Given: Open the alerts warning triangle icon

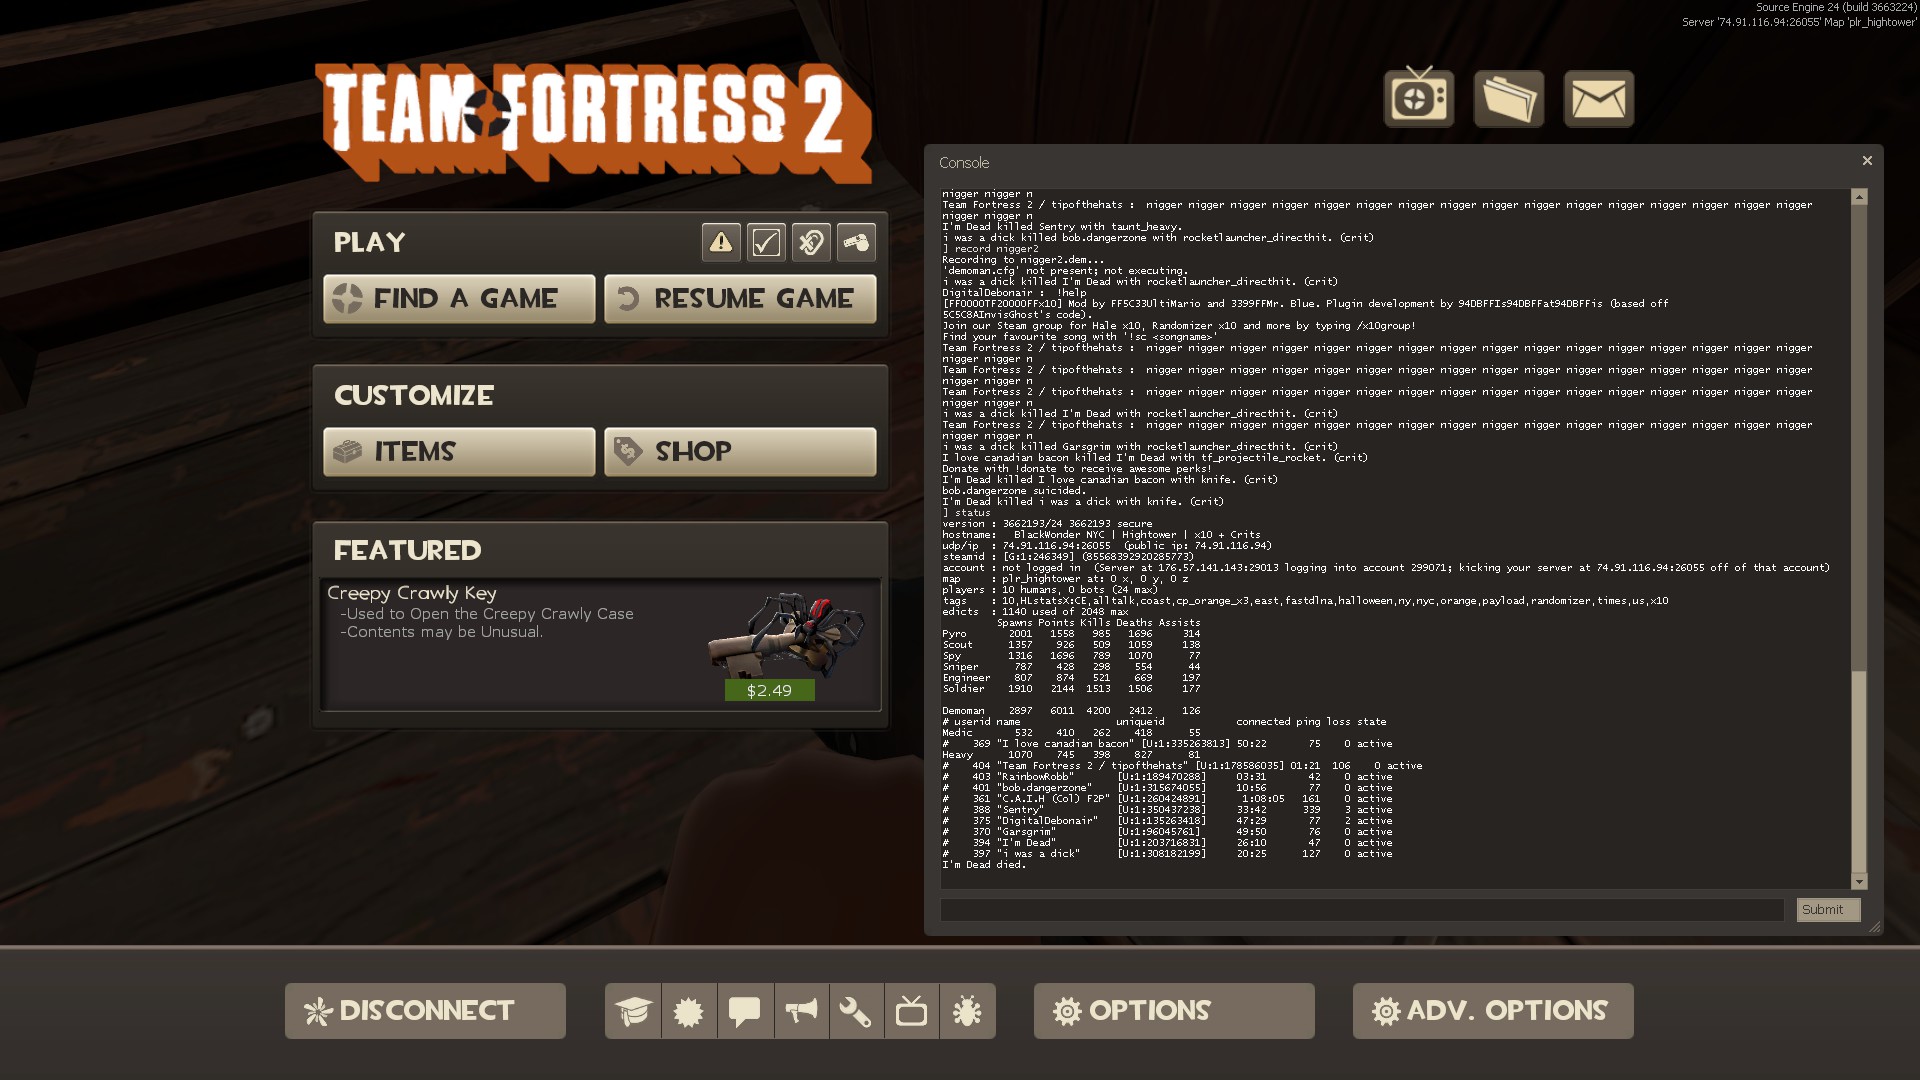Looking at the screenshot, I should pyautogui.click(x=721, y=242).
